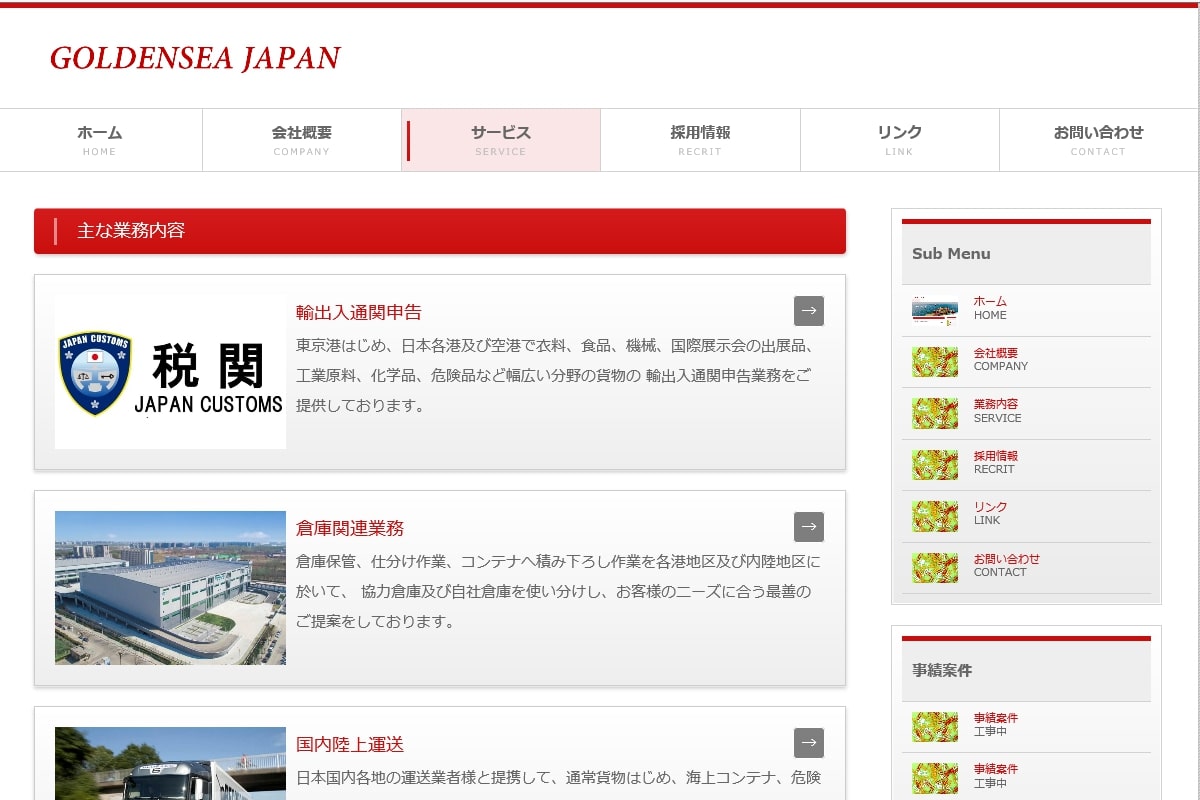Image resolution: width=1200 pixels, height=800 pixels.
Task: Open the 輸出入通関申告 heading link
Action: [359, 312]
